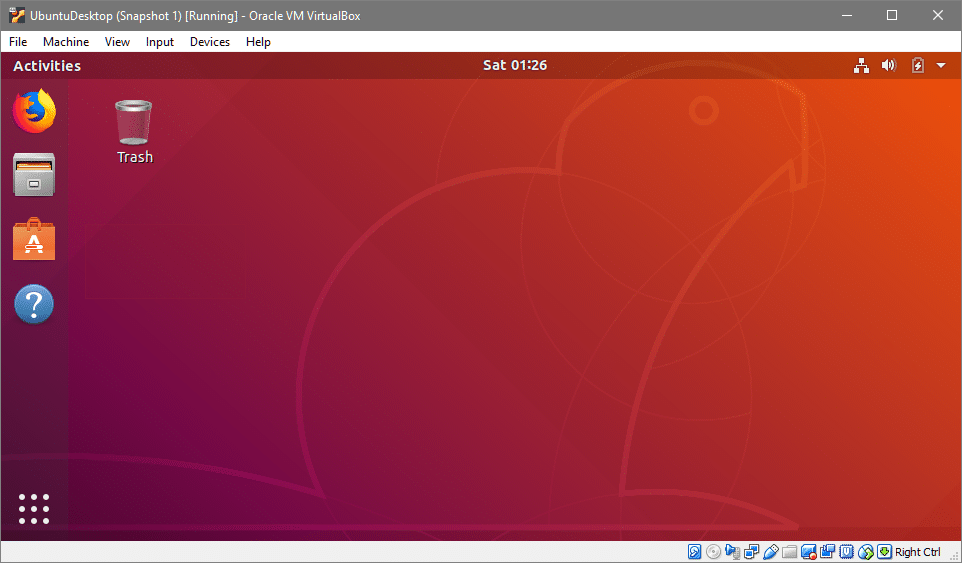
Task: Open the Input menu
Action: (160, 42)
